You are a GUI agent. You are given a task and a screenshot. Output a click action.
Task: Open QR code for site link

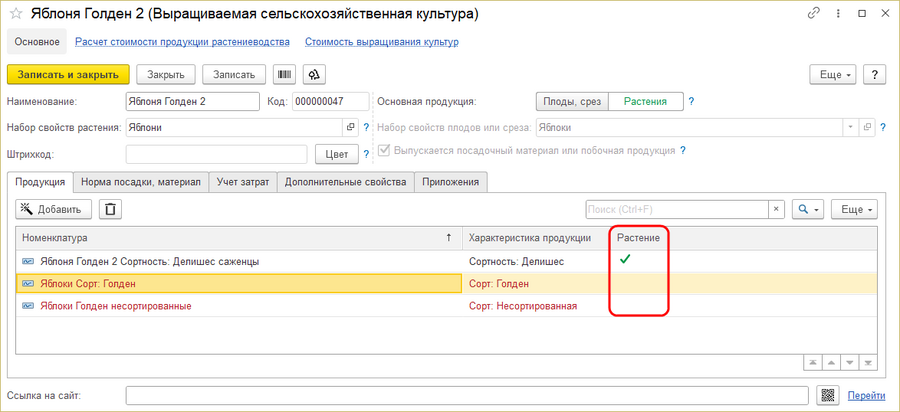(x=827, y=395)
